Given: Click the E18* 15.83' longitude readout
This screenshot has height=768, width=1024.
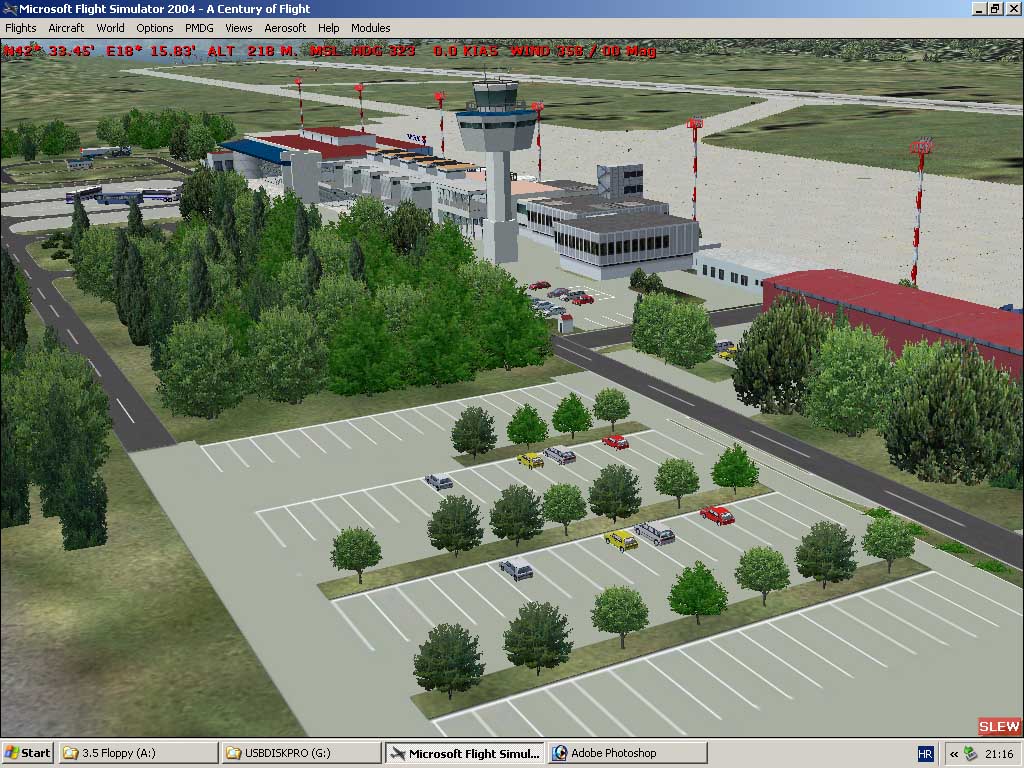Looking at the screenshot, I should tap(151, 51).
